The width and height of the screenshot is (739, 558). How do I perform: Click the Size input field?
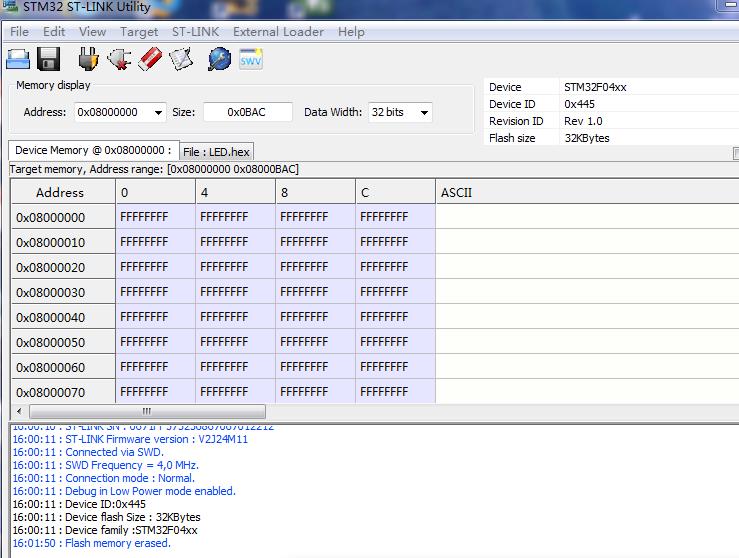click(x=247, y=112)
